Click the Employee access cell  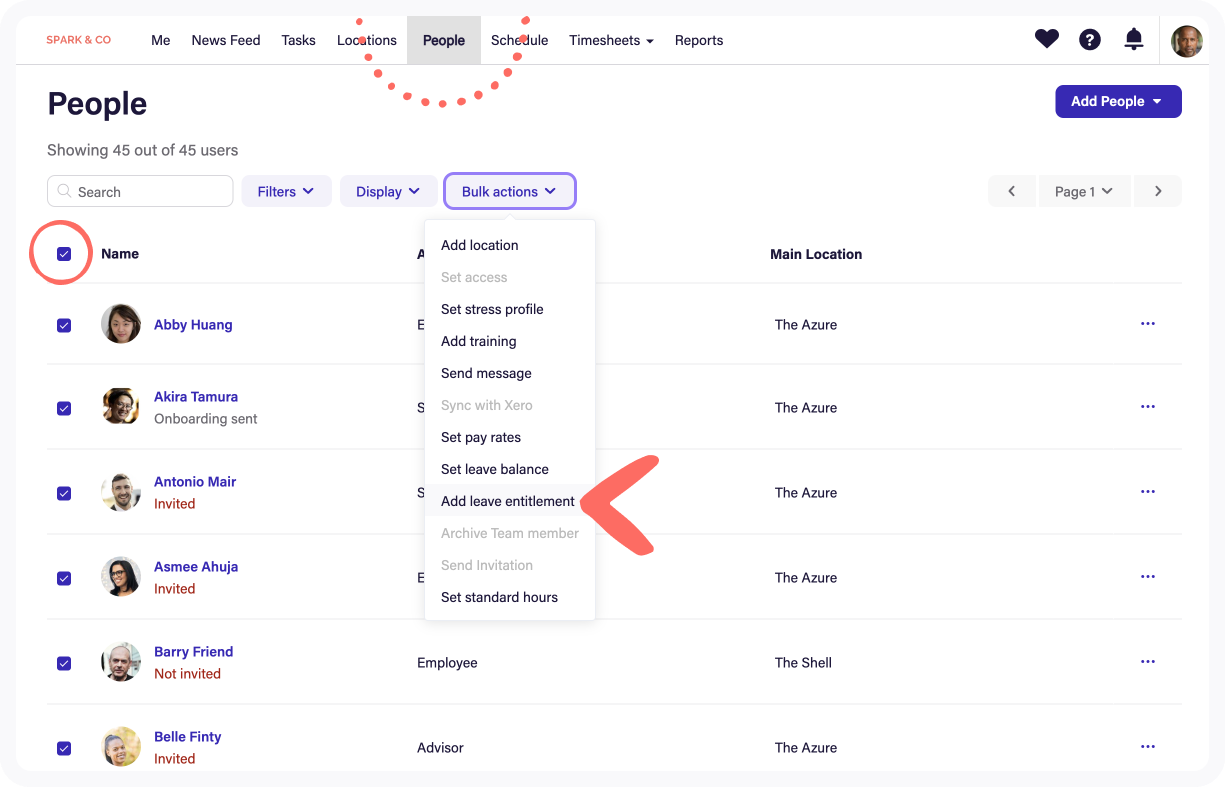[447, 662]
